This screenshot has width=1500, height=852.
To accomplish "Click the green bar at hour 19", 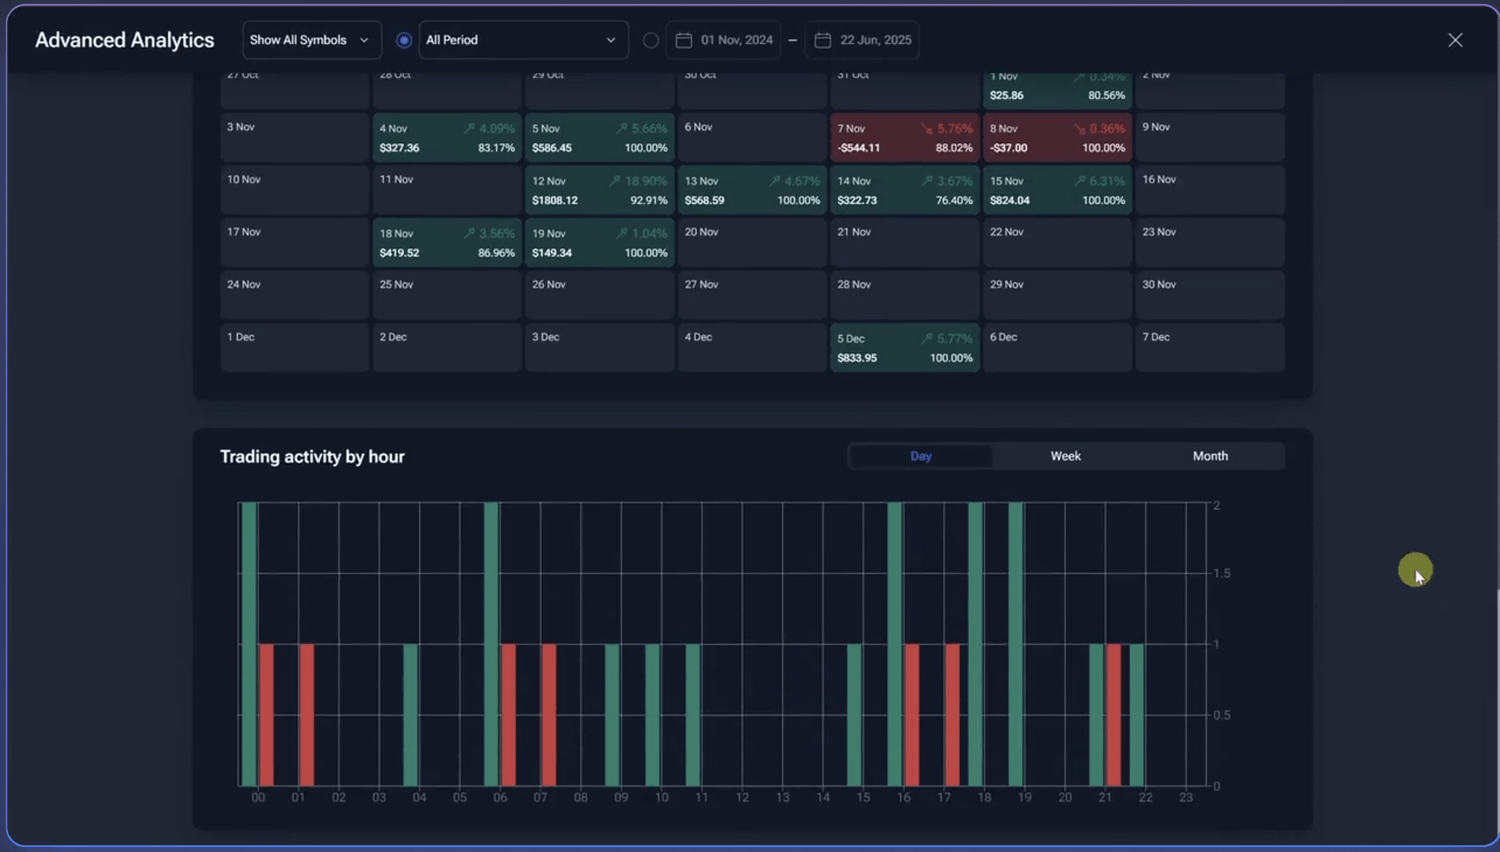I will [x=1016, y=645].
